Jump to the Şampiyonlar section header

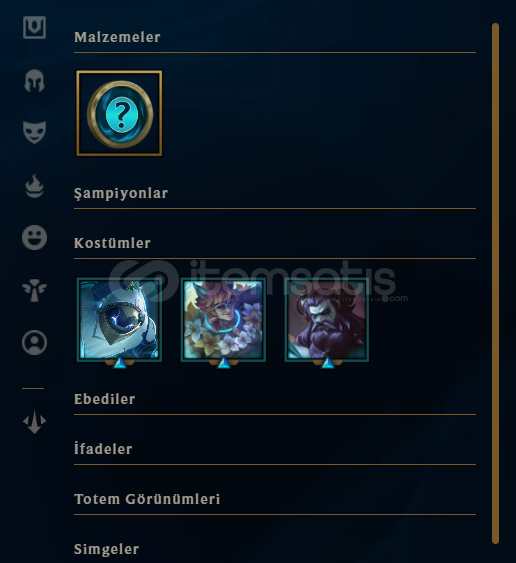(x=121, y=193)
